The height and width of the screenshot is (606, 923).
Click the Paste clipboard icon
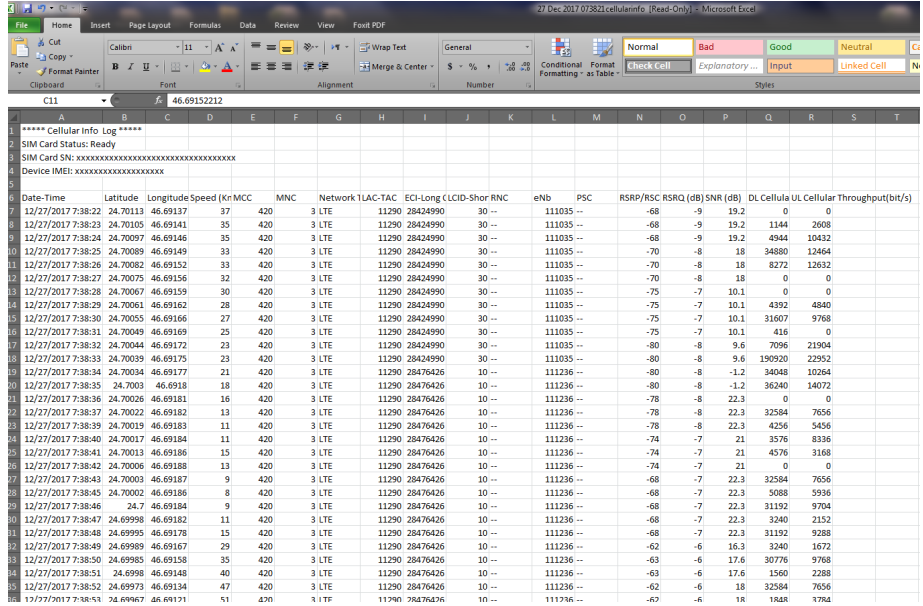tap(19, 48)
